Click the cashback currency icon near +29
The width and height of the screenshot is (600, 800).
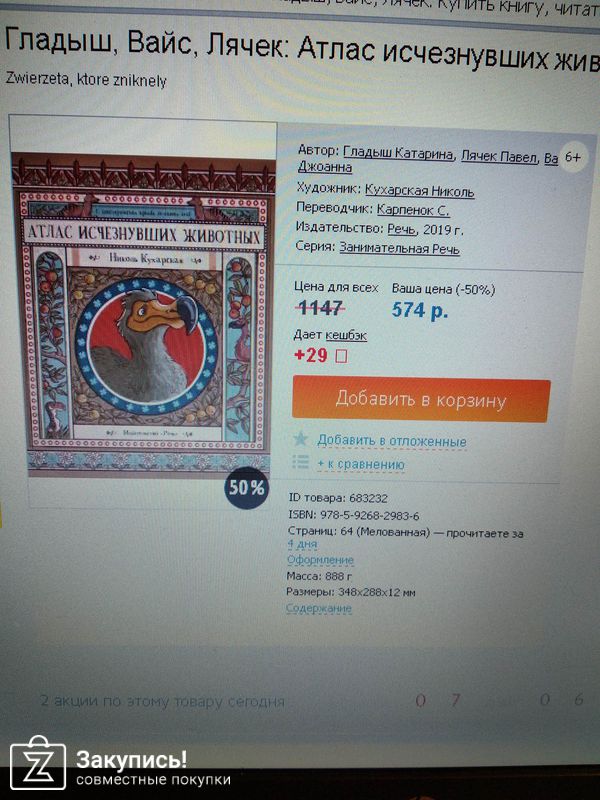[x=341, y=356]
